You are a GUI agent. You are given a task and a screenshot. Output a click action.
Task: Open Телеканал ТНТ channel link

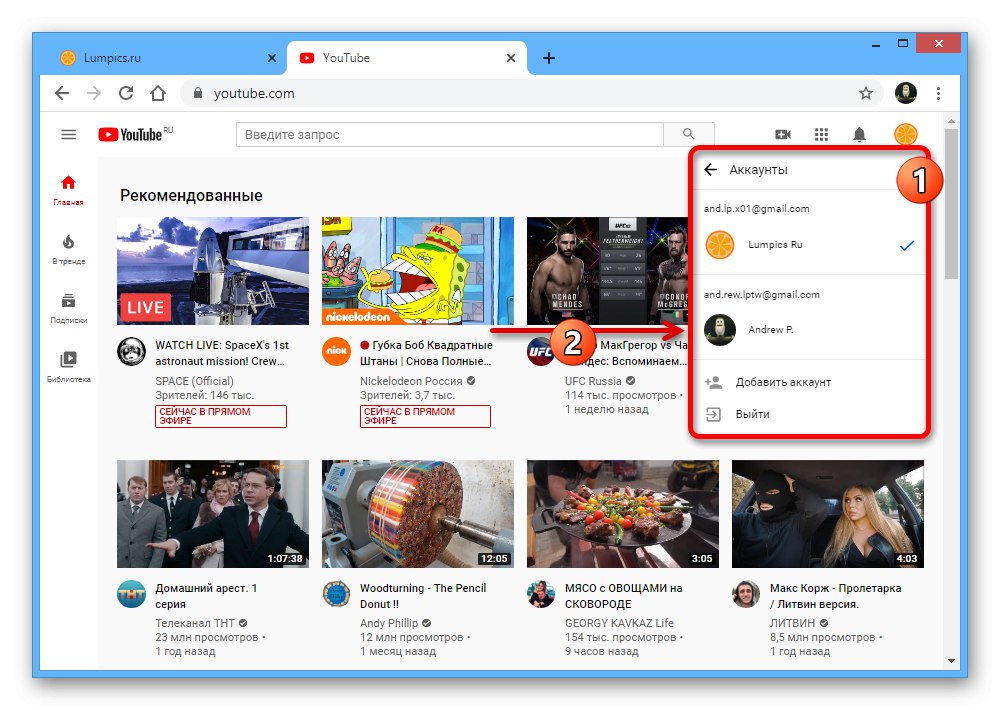[195, 623]
